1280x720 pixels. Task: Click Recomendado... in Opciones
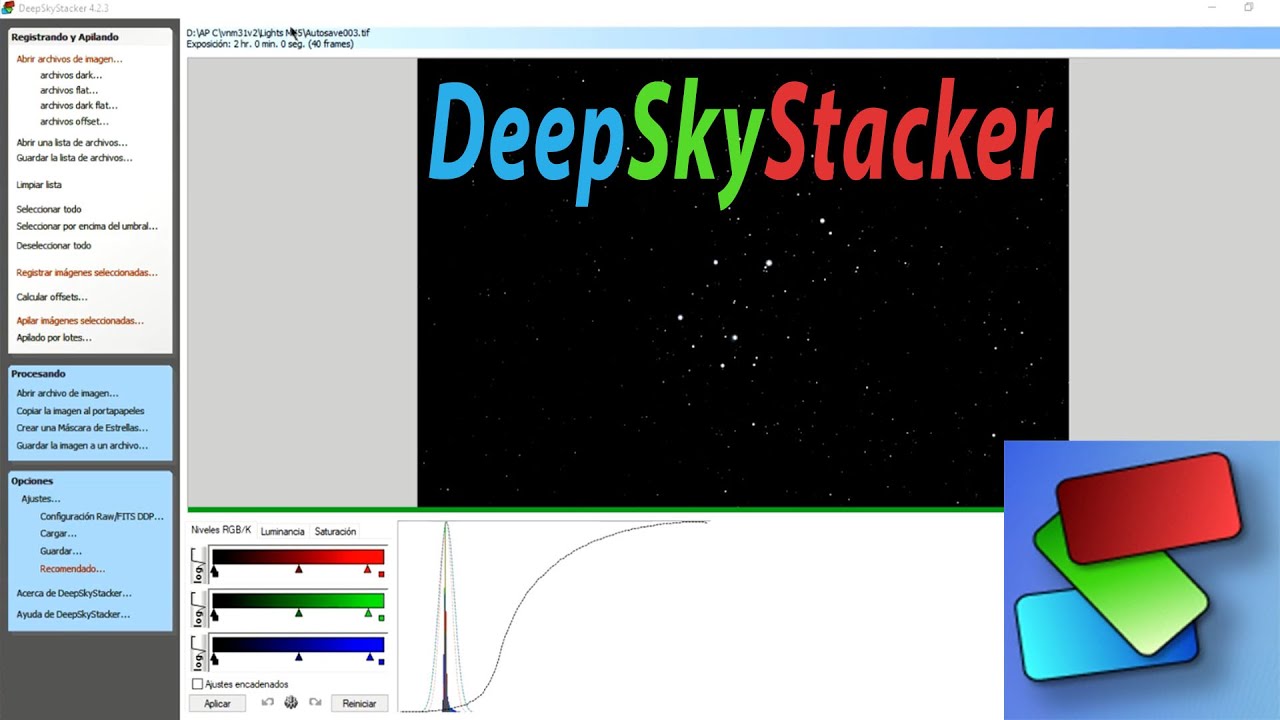coord(72,568)
